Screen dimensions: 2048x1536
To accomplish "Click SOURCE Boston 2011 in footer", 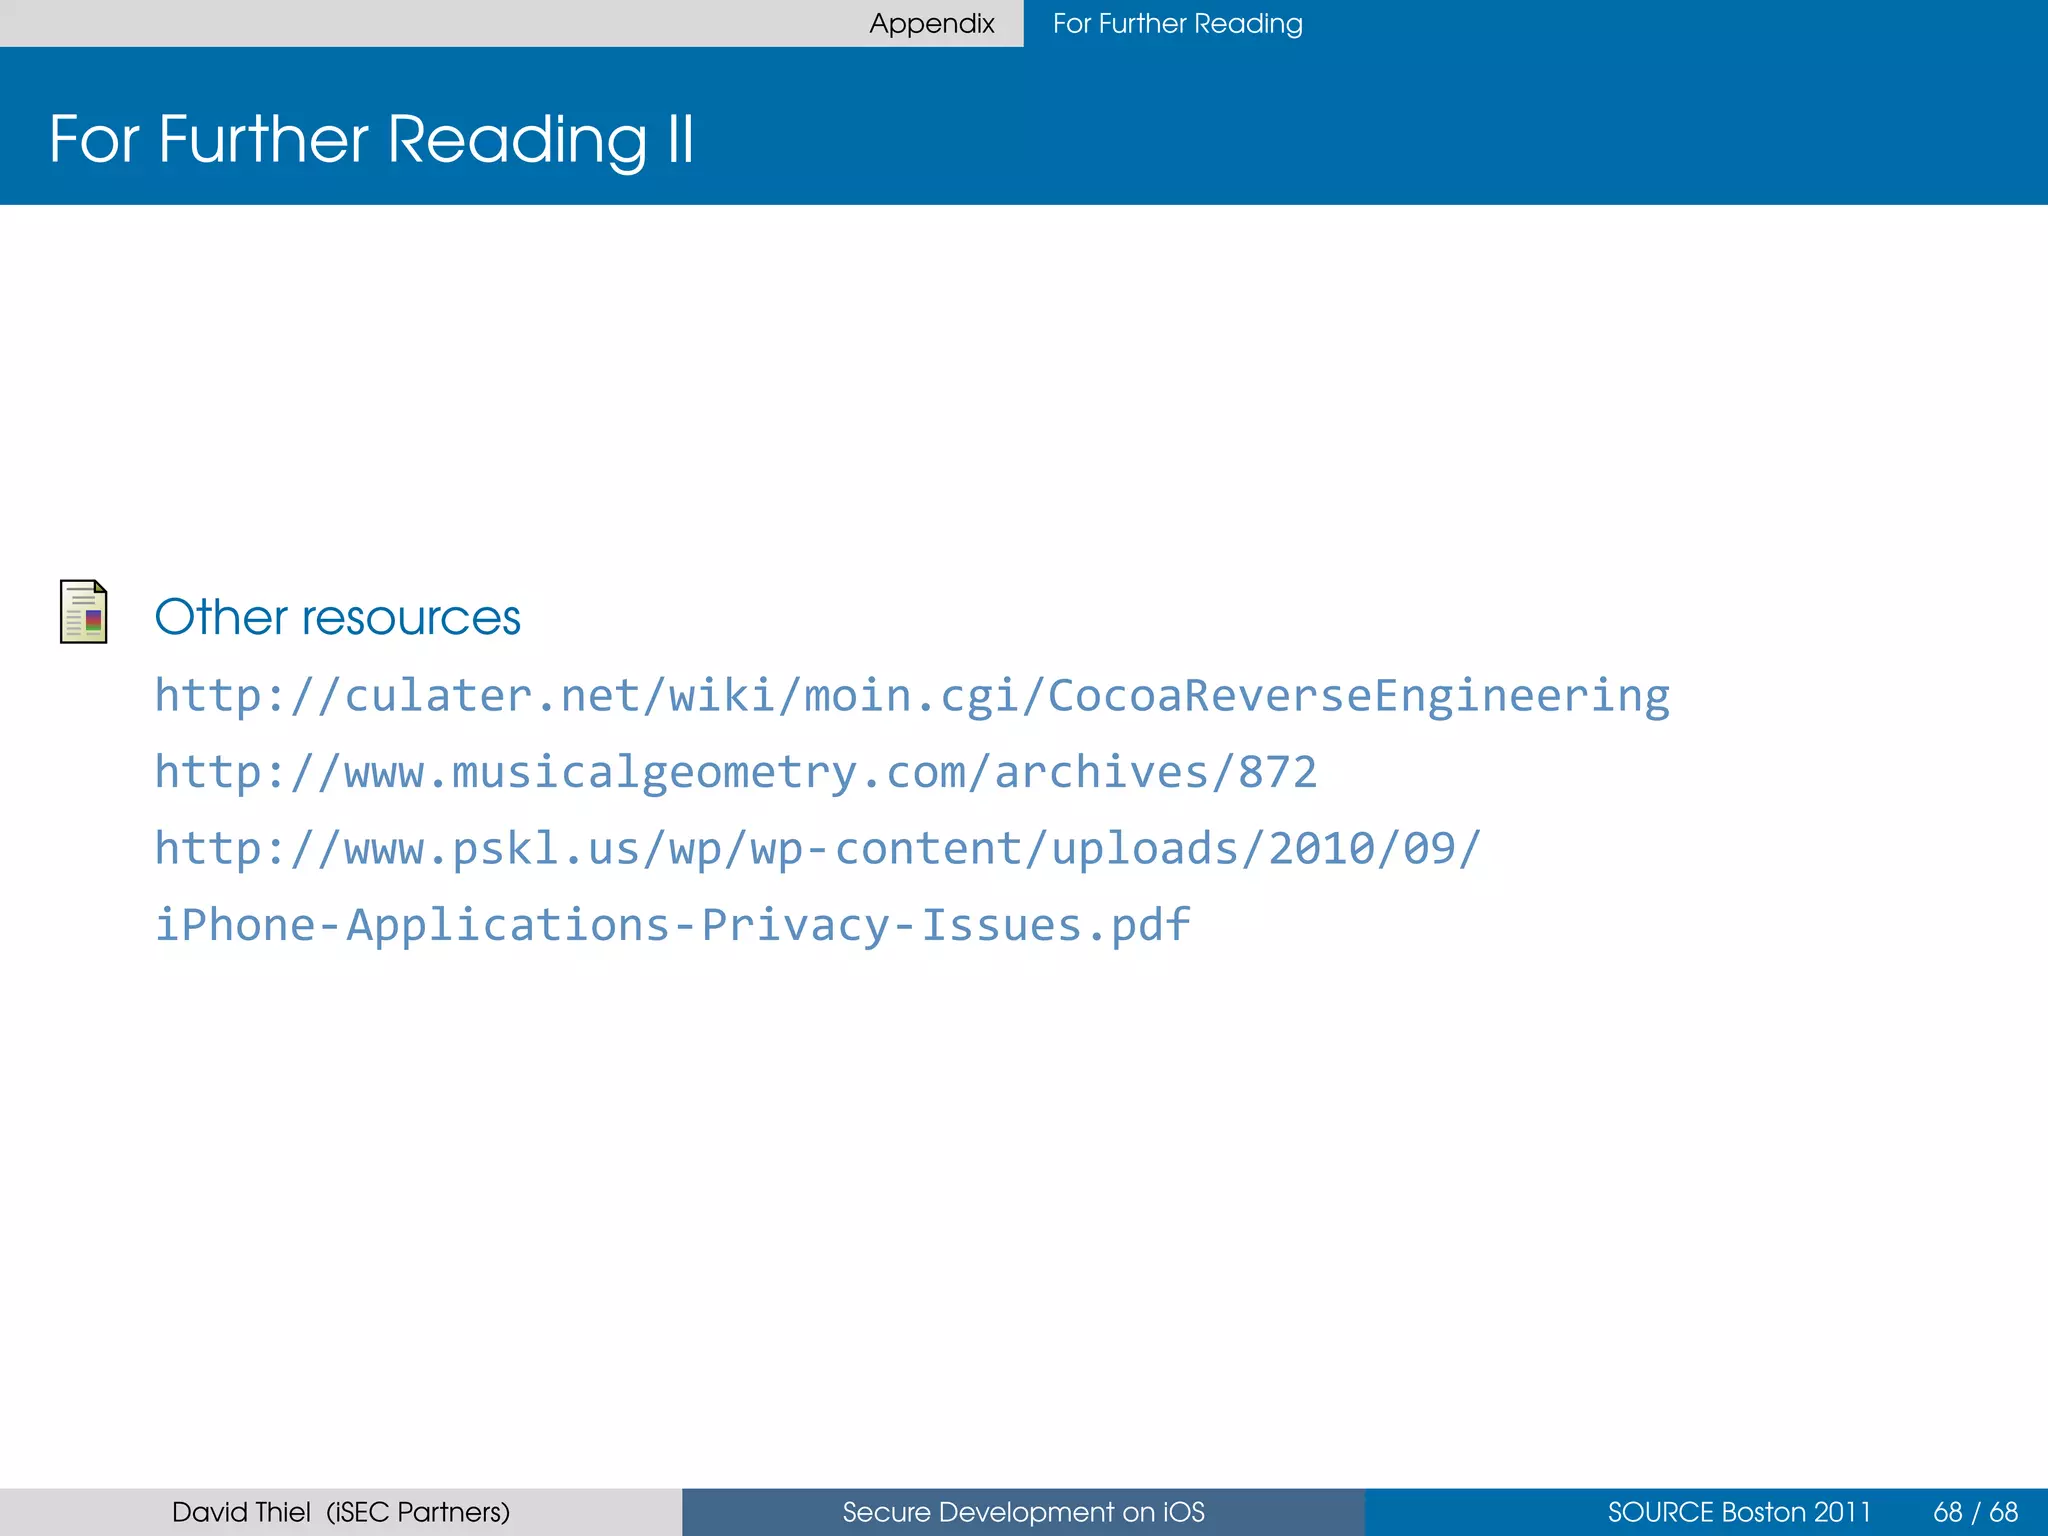I will coord(1738,1512).
